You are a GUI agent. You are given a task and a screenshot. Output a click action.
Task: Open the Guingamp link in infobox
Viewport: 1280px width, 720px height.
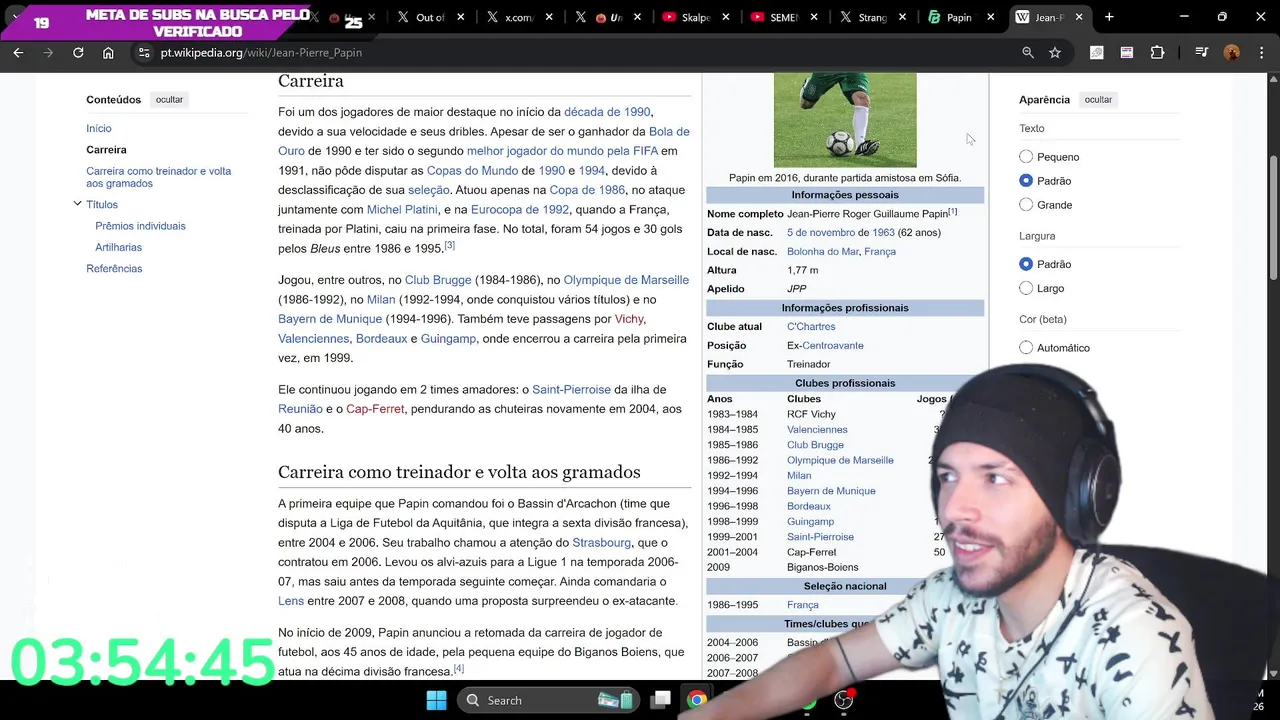(810, 521)
